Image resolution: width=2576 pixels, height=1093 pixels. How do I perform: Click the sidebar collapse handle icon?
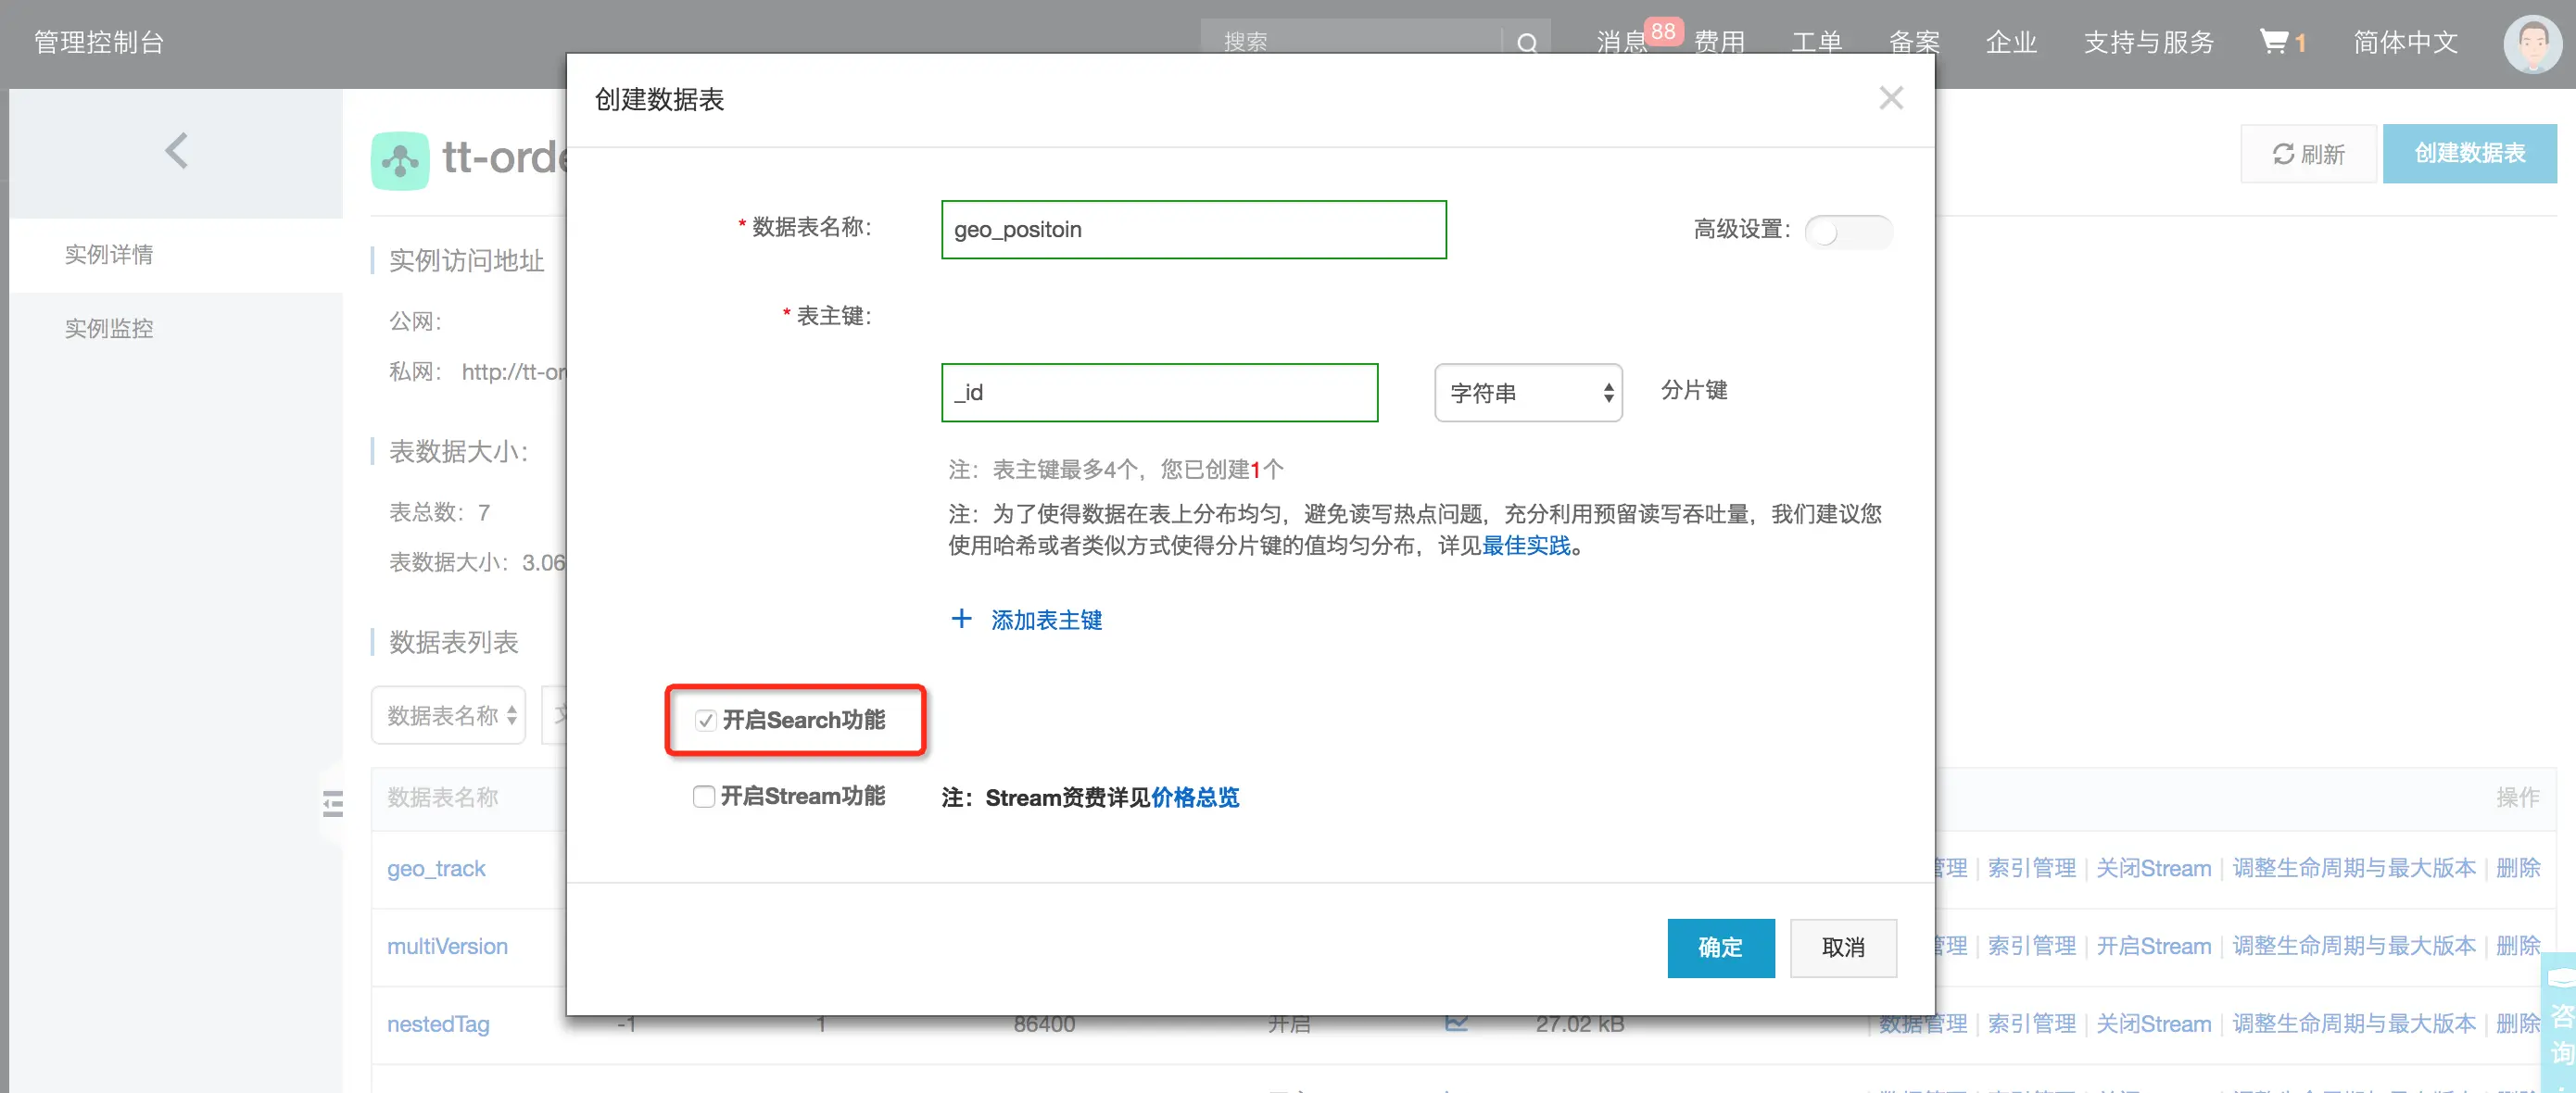333,804
